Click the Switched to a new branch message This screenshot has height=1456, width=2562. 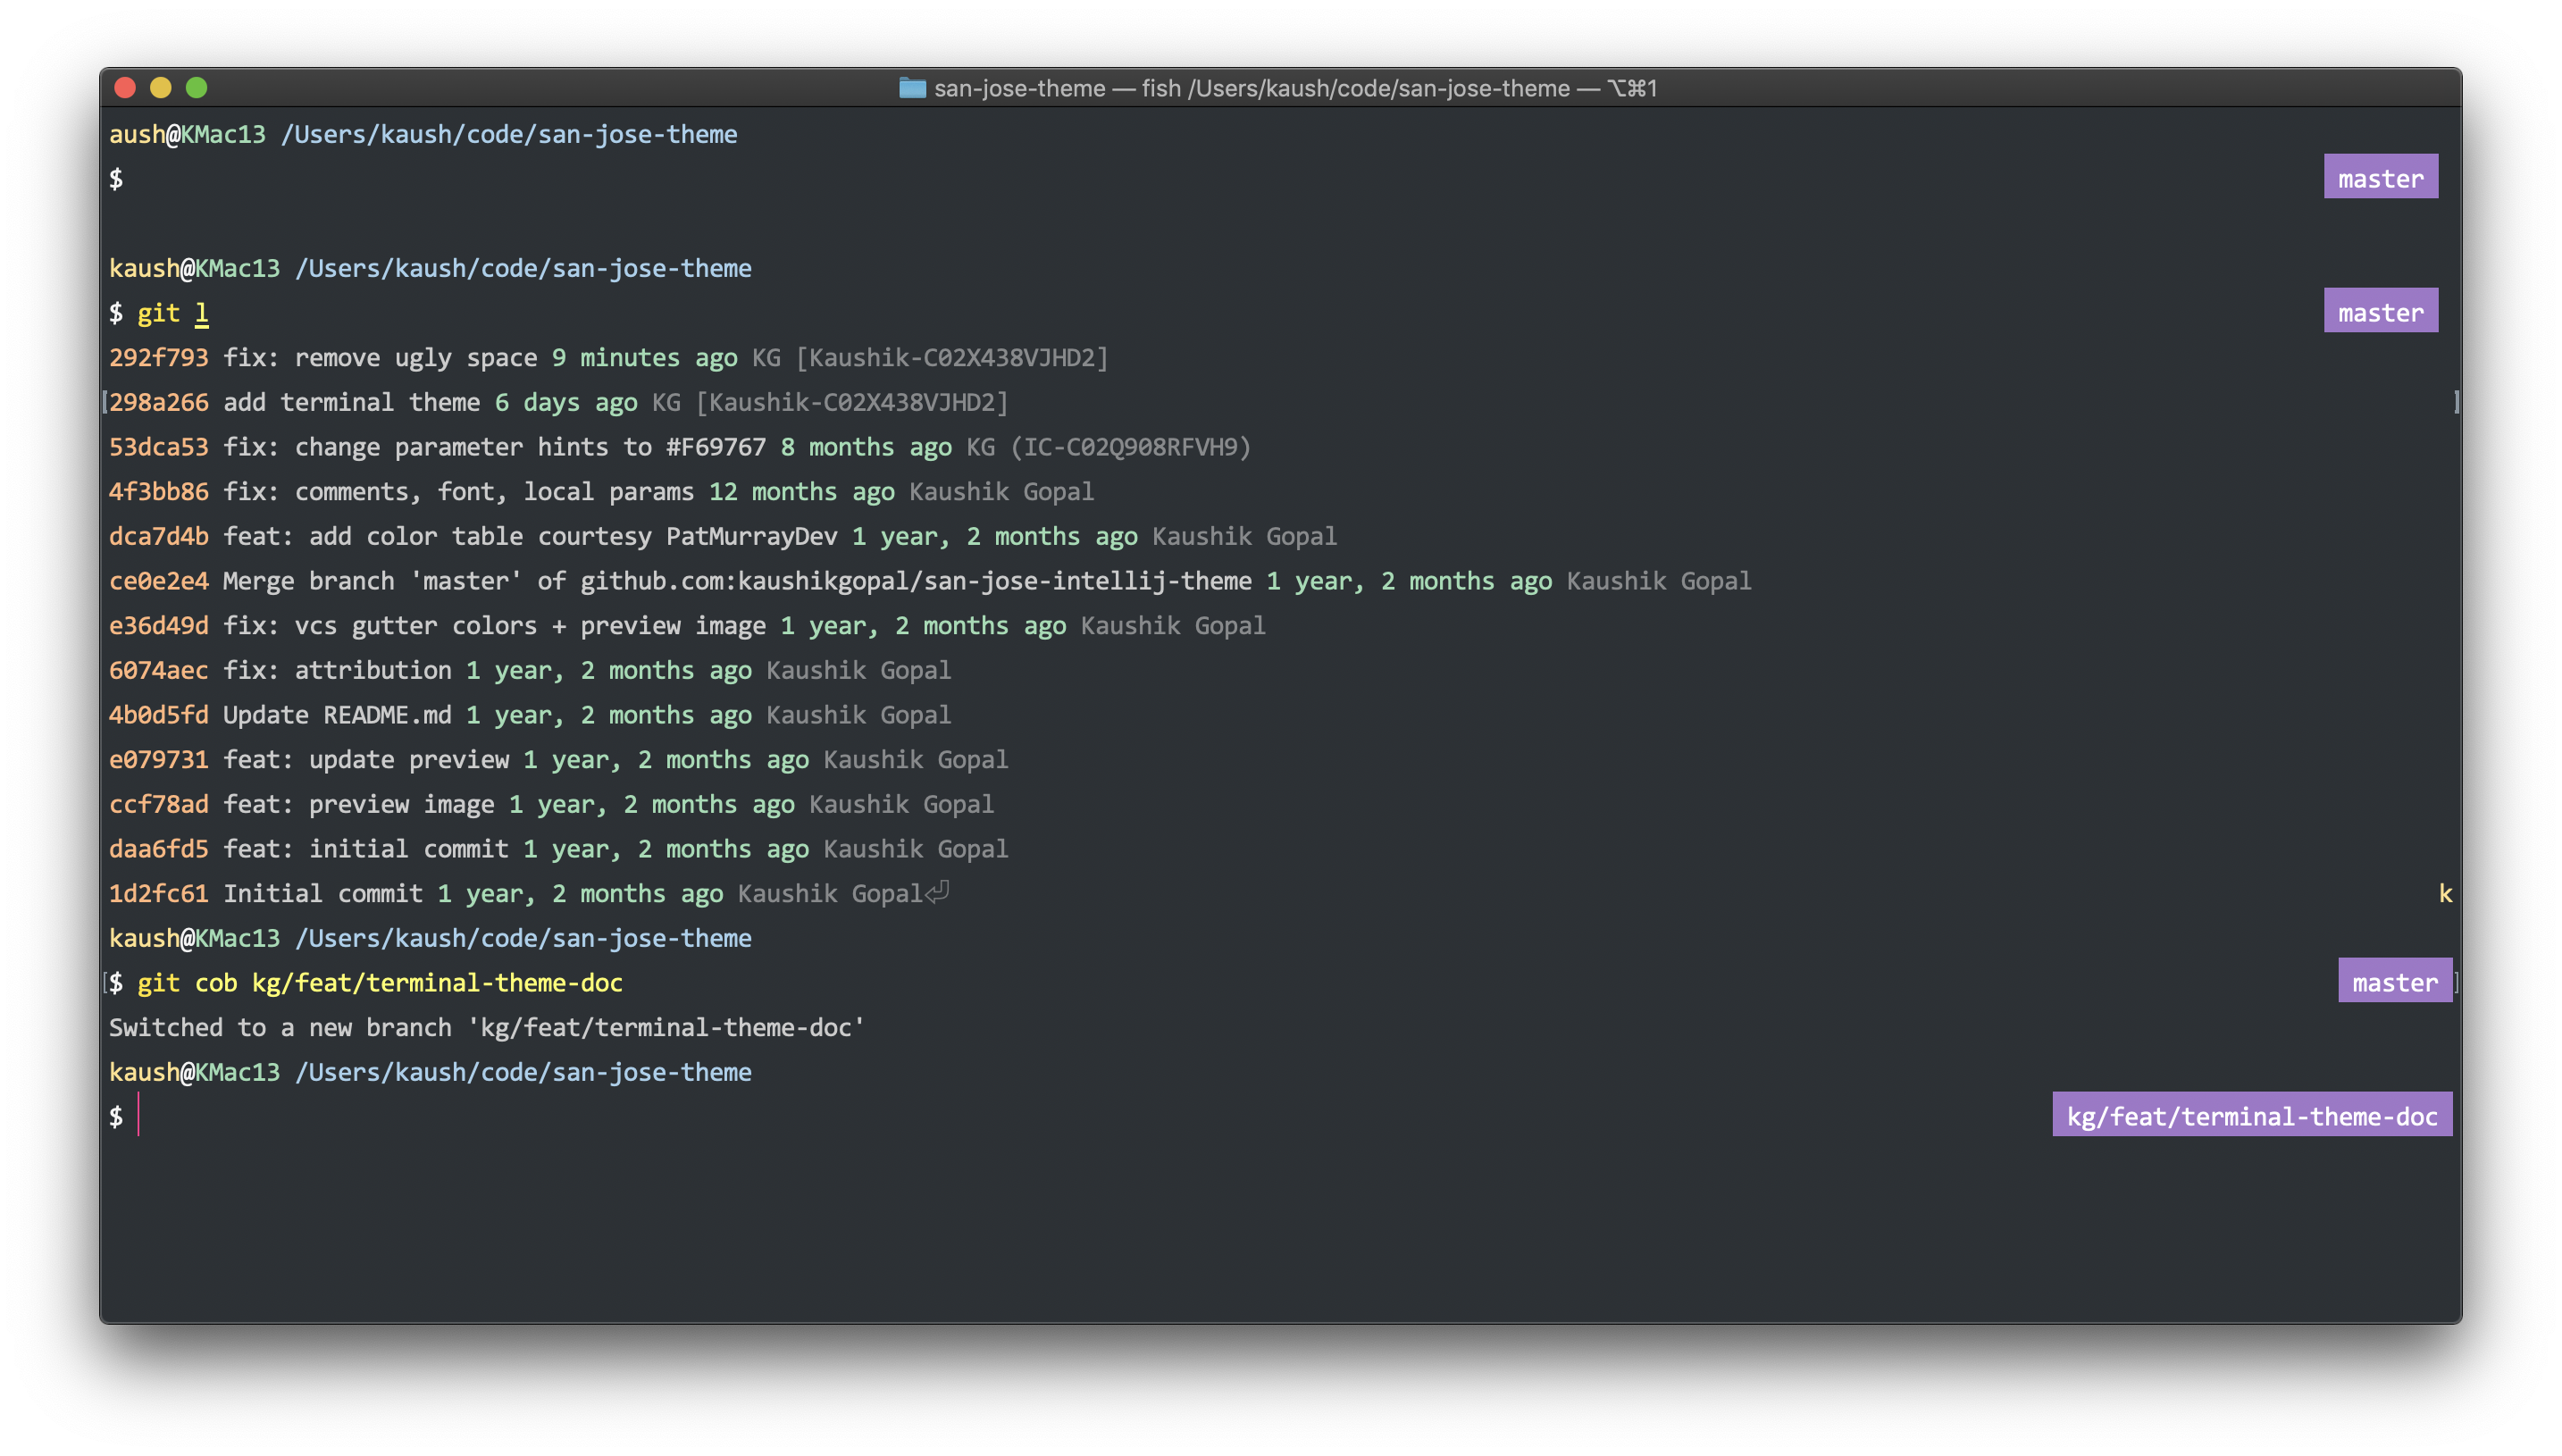pos(486,1027)
